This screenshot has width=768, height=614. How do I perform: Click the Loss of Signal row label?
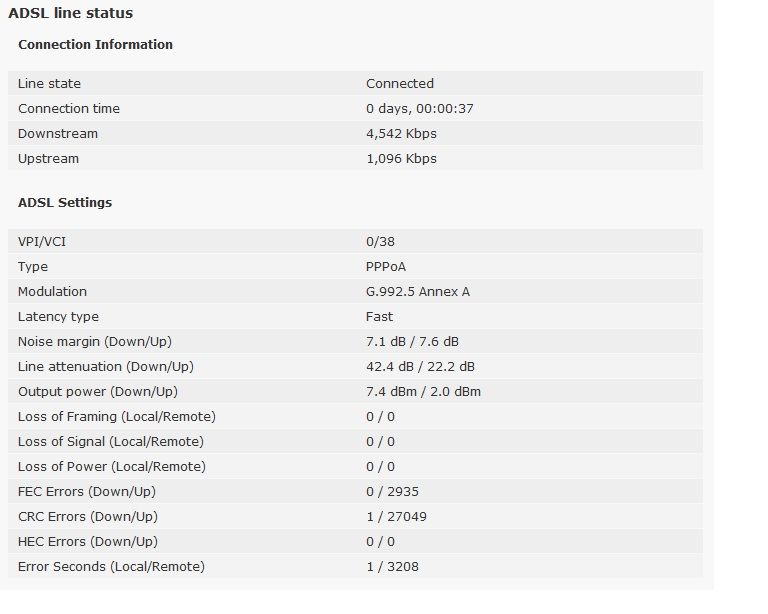[111, 442]
